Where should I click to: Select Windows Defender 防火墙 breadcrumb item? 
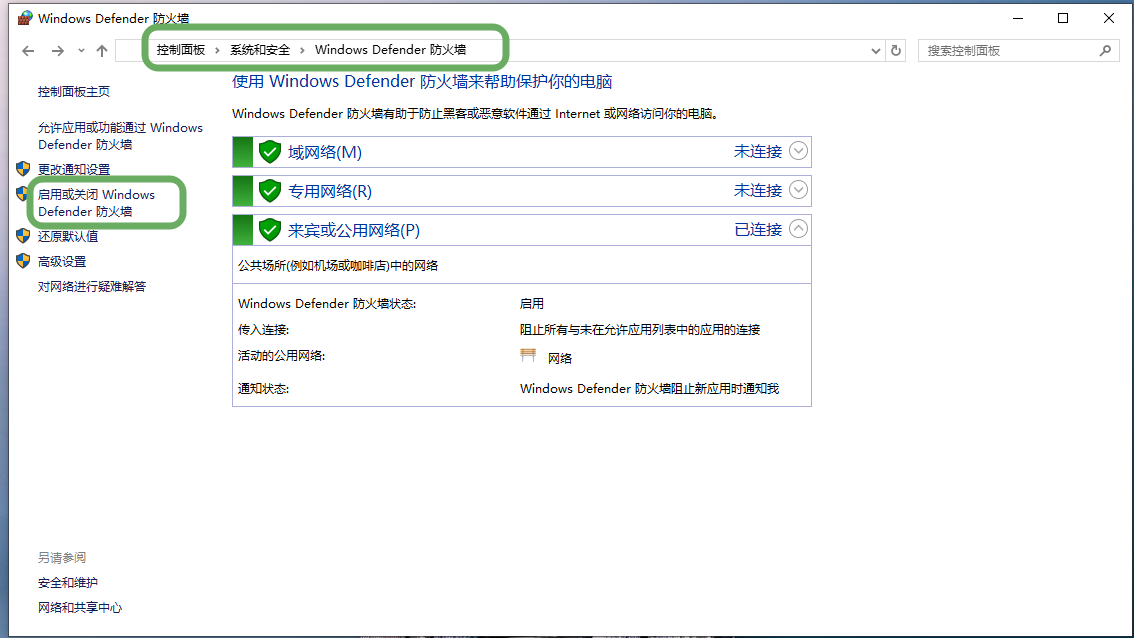tap(391, 50)
